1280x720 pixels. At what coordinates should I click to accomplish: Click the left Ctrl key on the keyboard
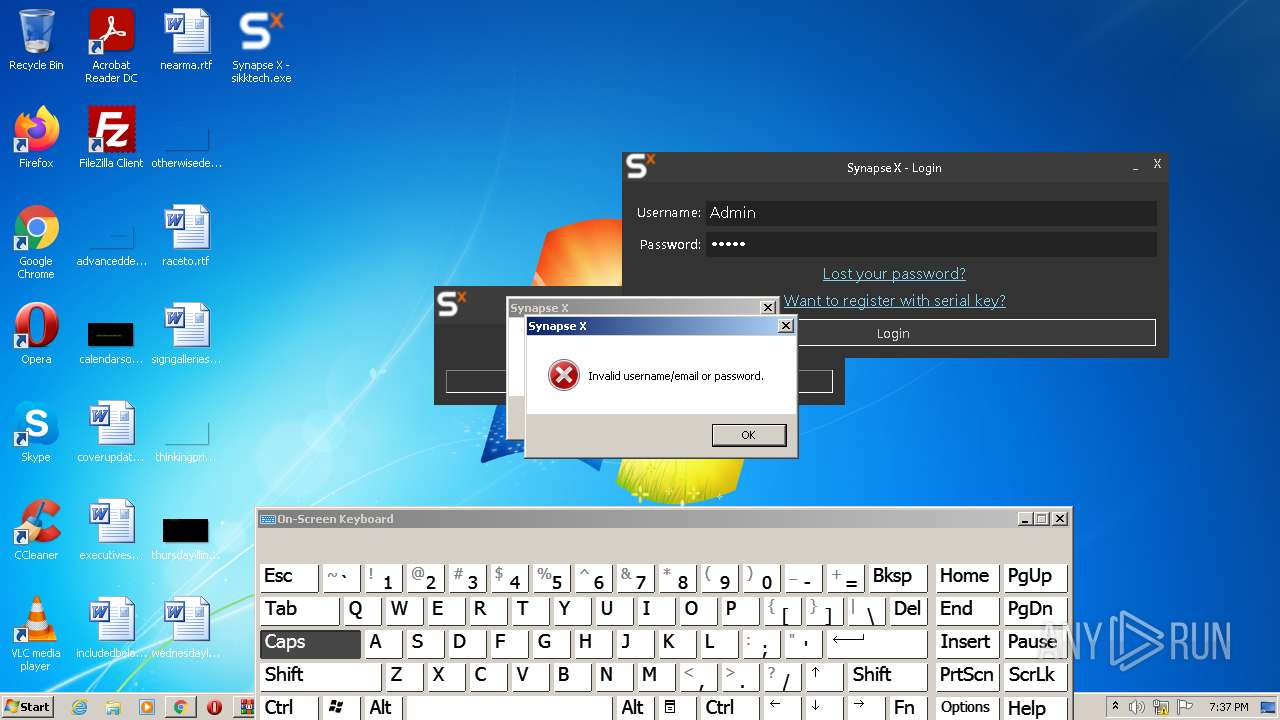290,708
